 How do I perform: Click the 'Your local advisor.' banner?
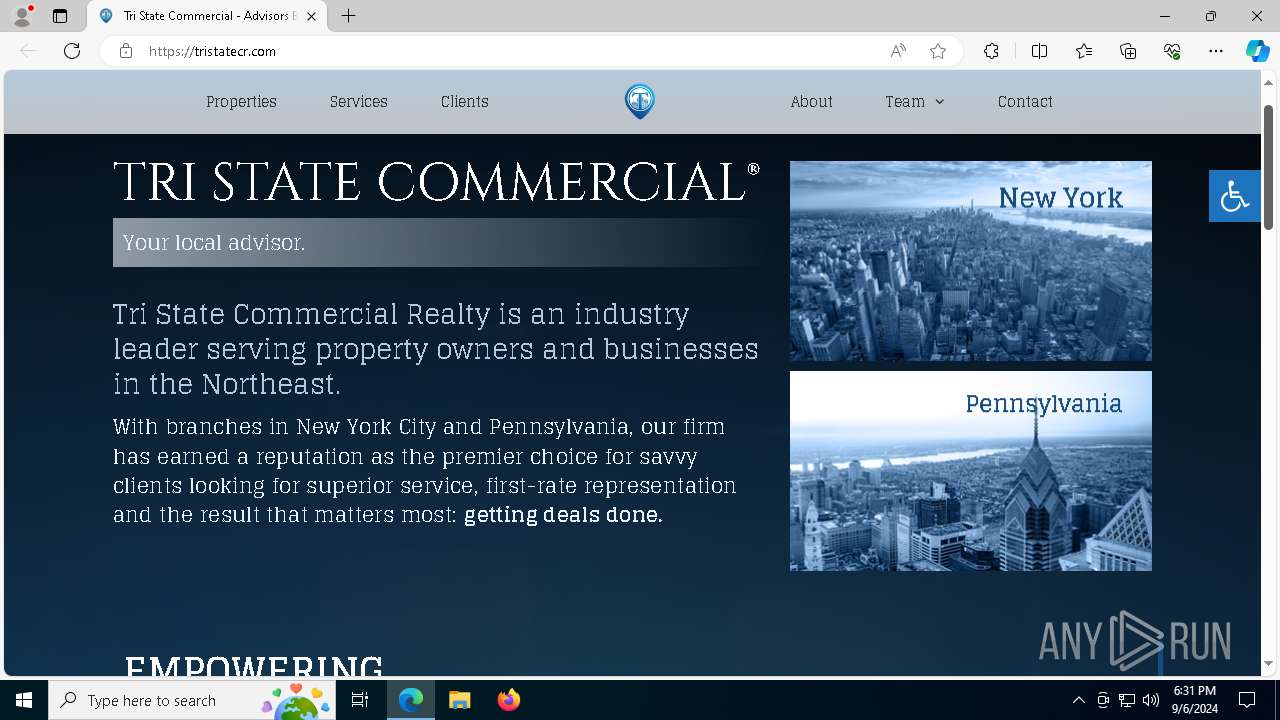point(437,242)
